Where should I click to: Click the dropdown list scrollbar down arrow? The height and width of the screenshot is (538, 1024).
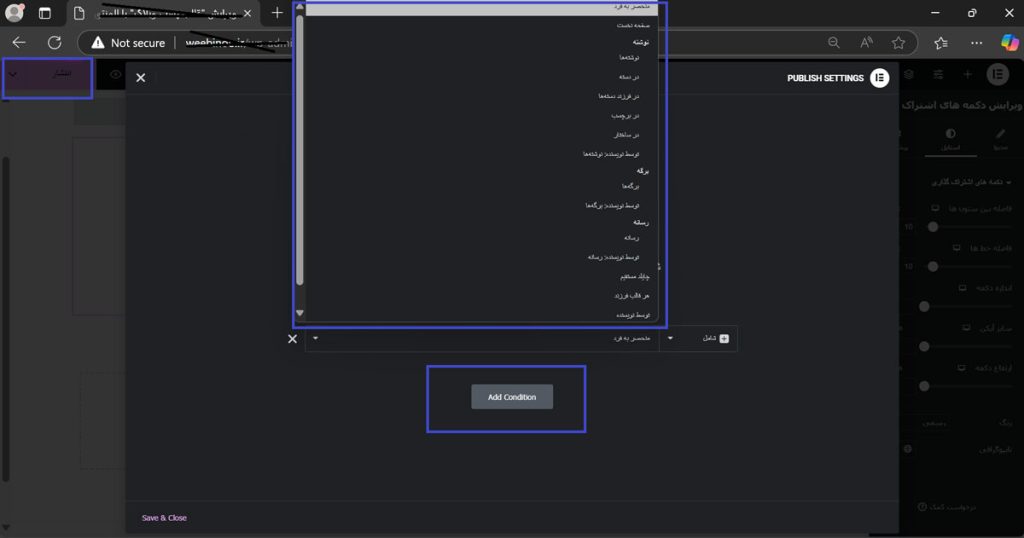[x=300, y=313]
